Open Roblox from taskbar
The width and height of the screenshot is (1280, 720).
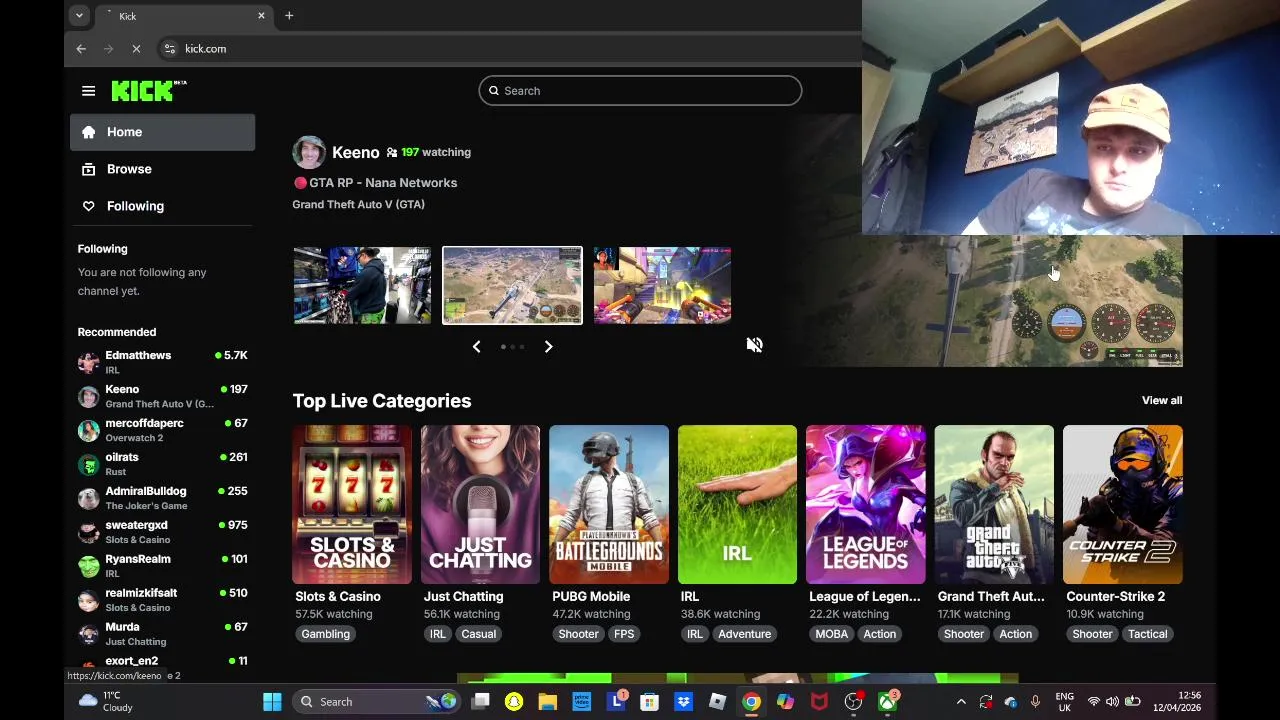click(717, 701)
